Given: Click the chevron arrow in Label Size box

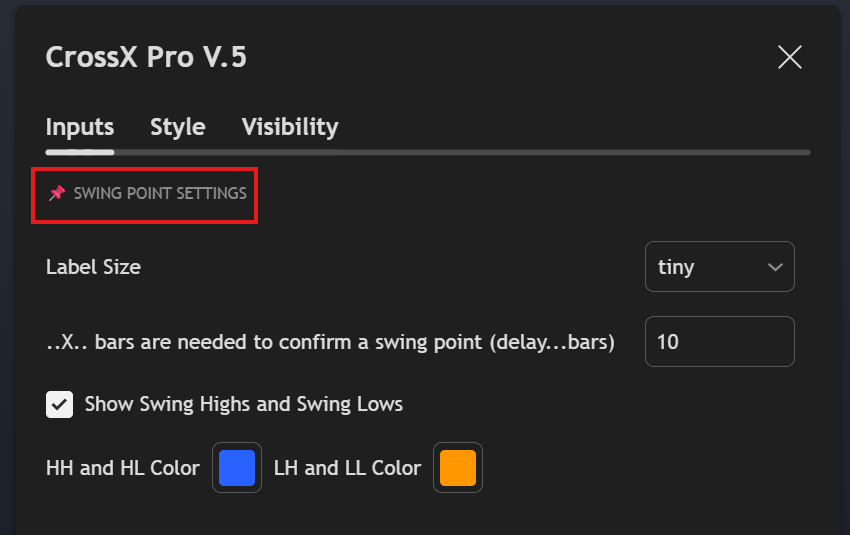Looking at the screenshot, I should click(774, 267).
